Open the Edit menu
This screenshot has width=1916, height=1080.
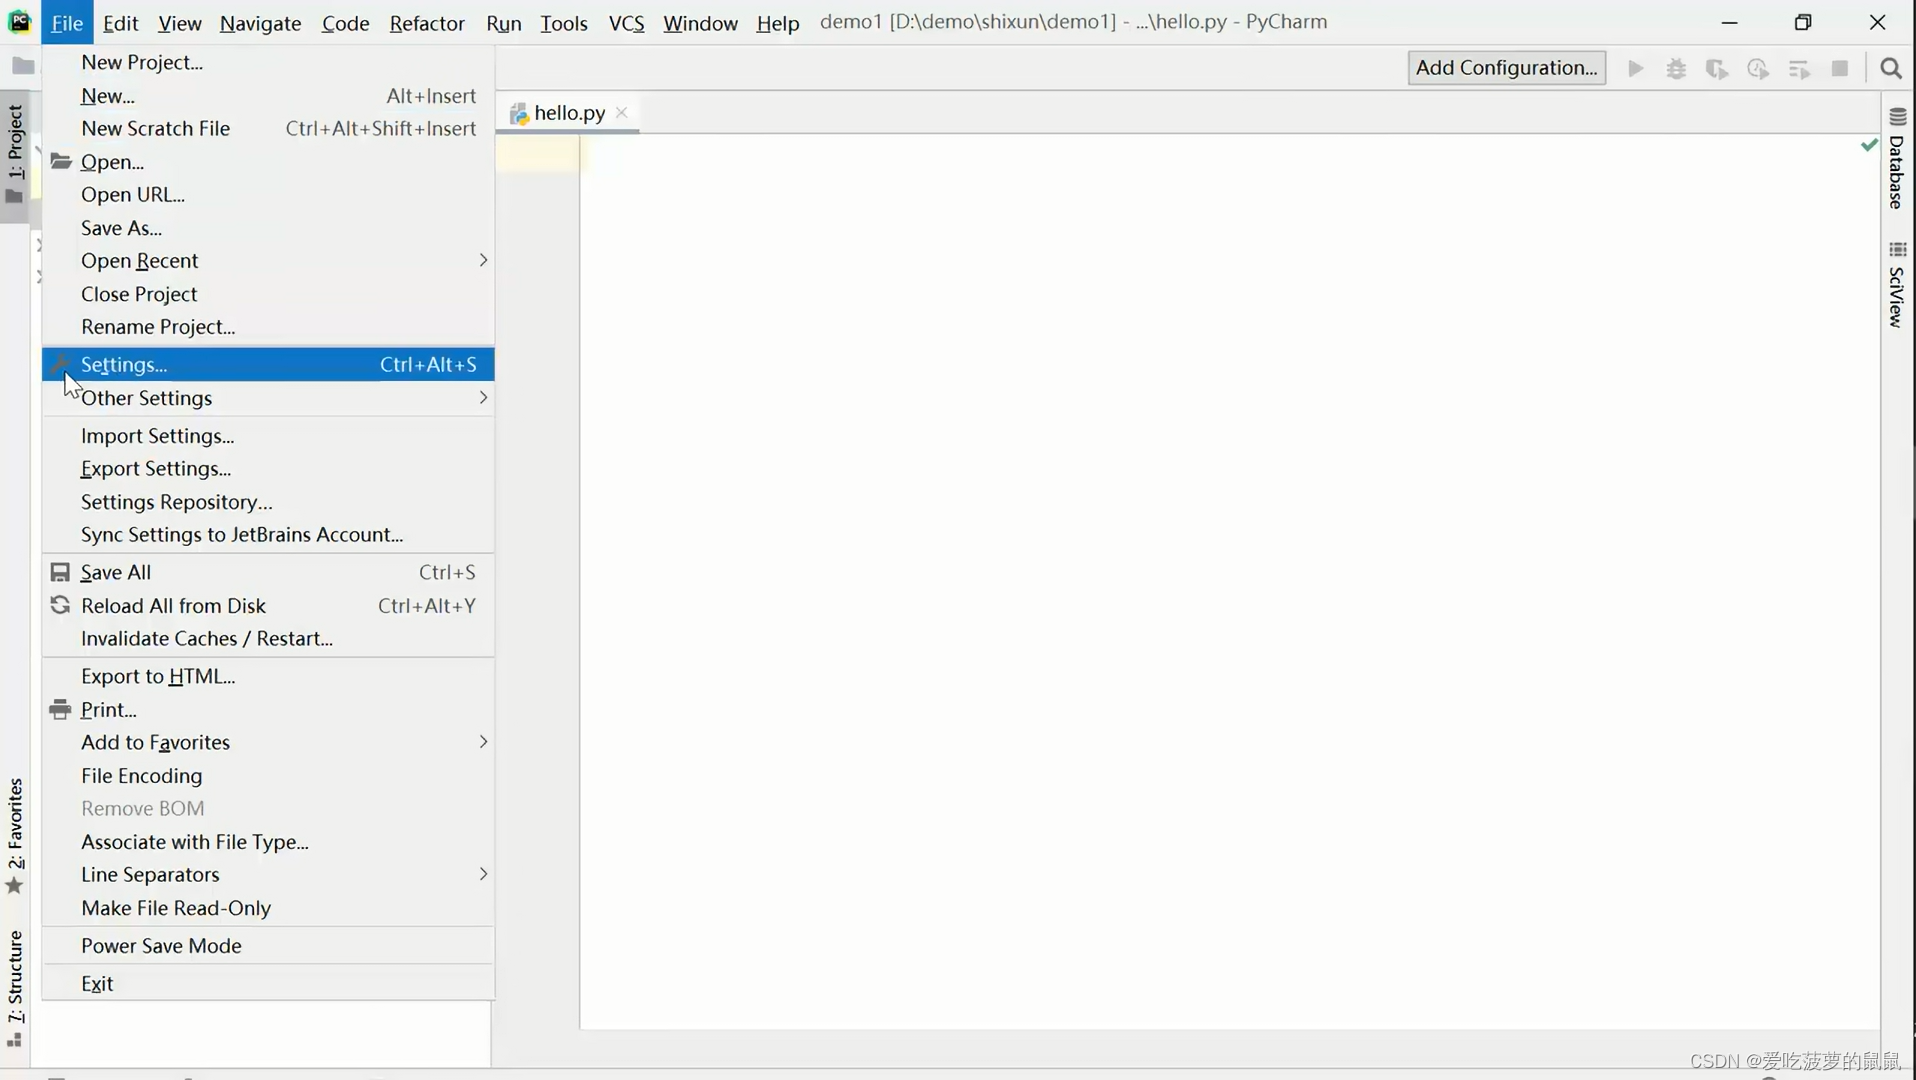(x=120, y=22)
